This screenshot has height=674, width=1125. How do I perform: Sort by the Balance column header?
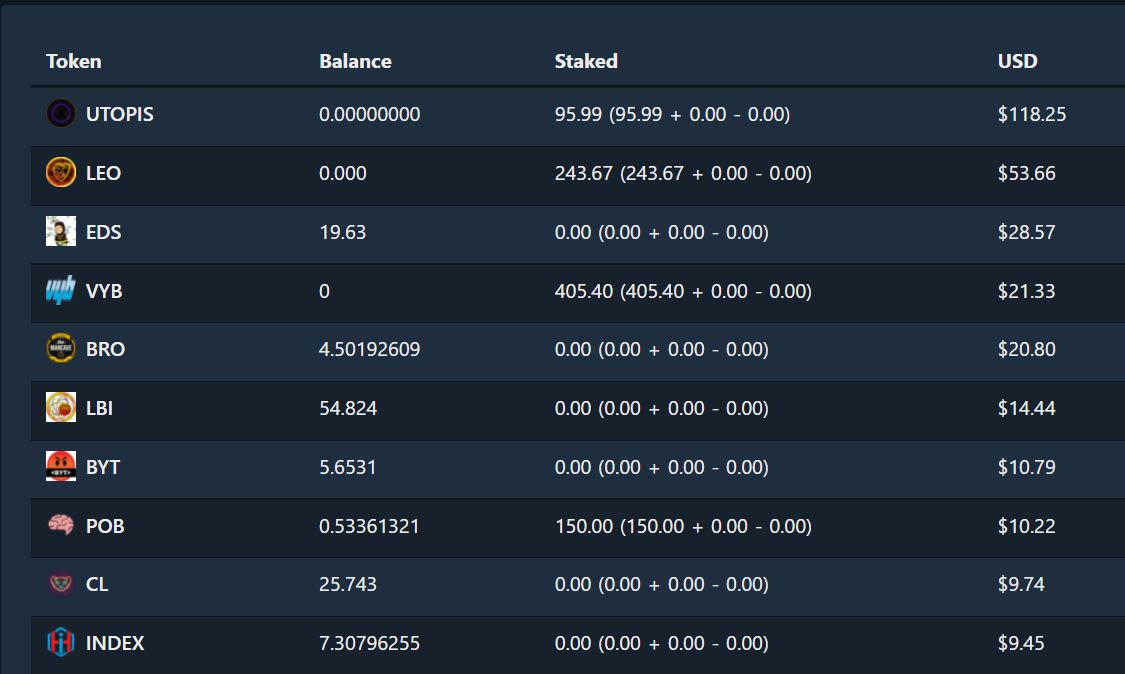355,61
